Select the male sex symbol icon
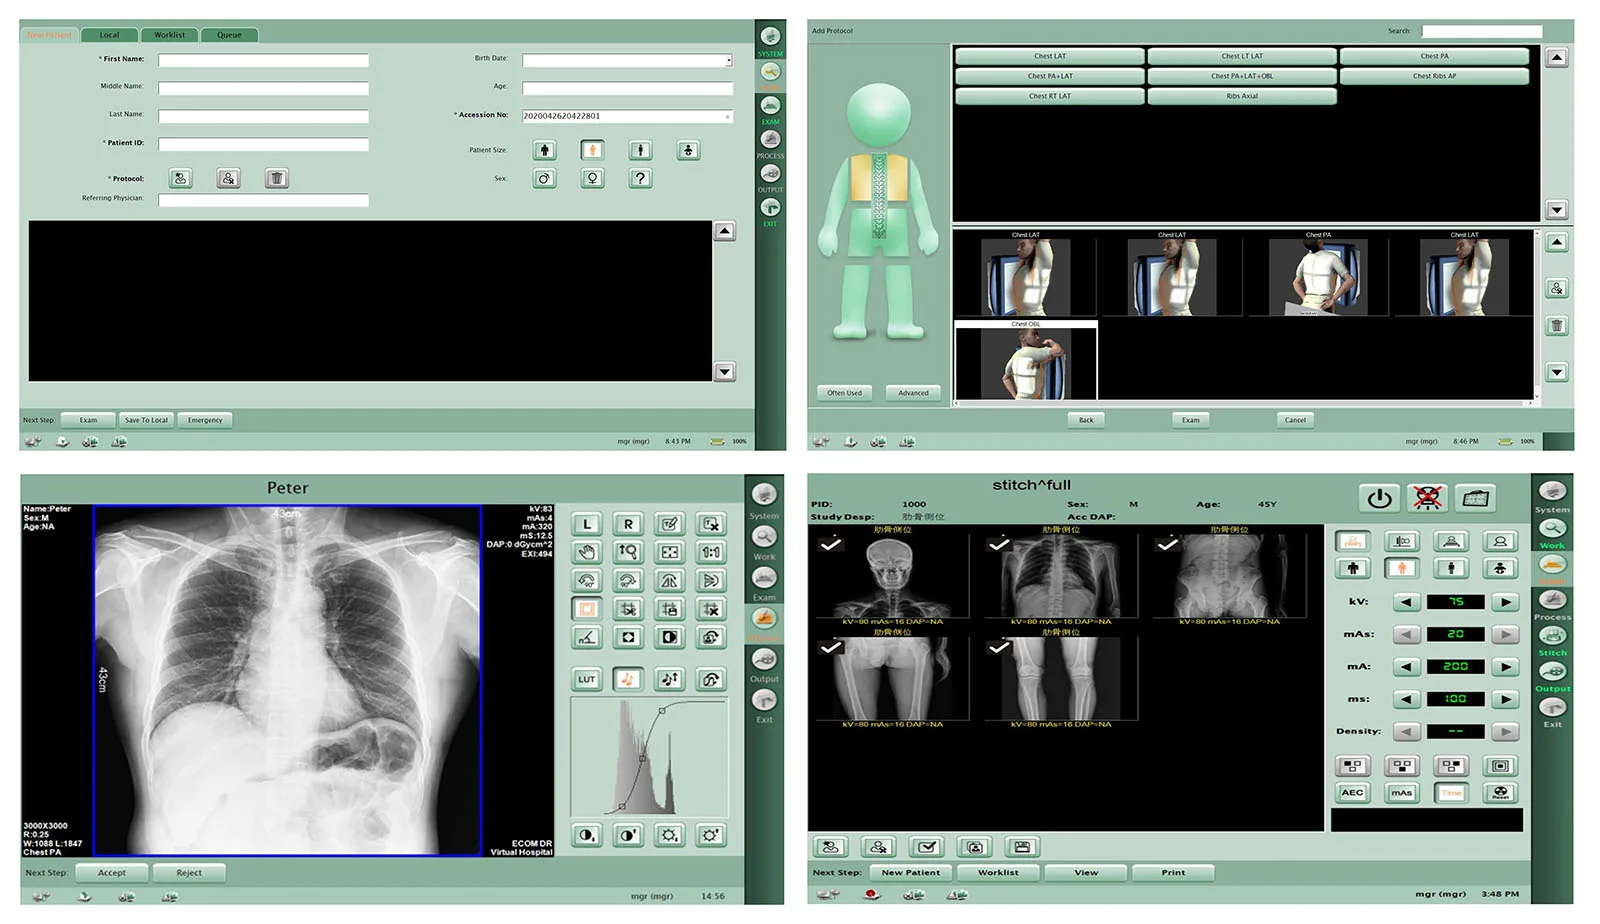Viewport: 1600px width, 924px height. tap(544, 179)
